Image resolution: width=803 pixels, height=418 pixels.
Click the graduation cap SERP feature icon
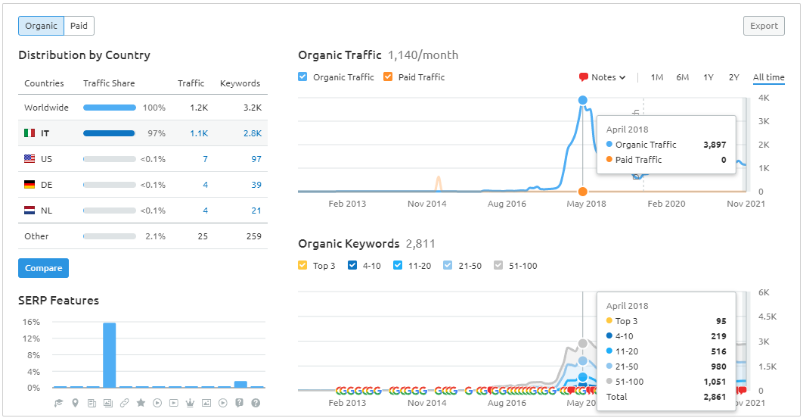click(58, 403)
